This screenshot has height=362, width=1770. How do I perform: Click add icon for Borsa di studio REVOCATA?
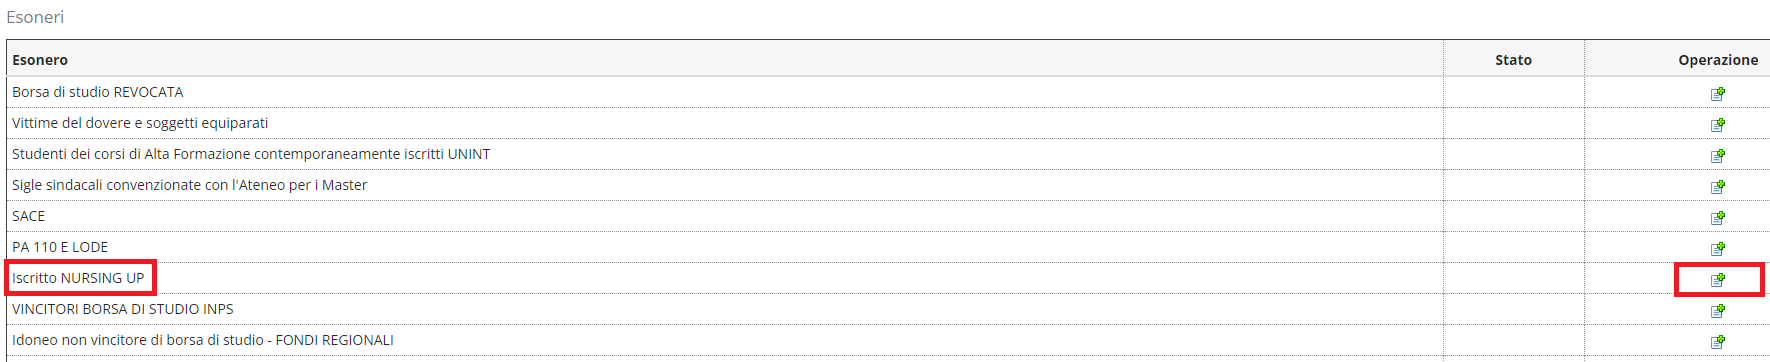coord(1718,93)
